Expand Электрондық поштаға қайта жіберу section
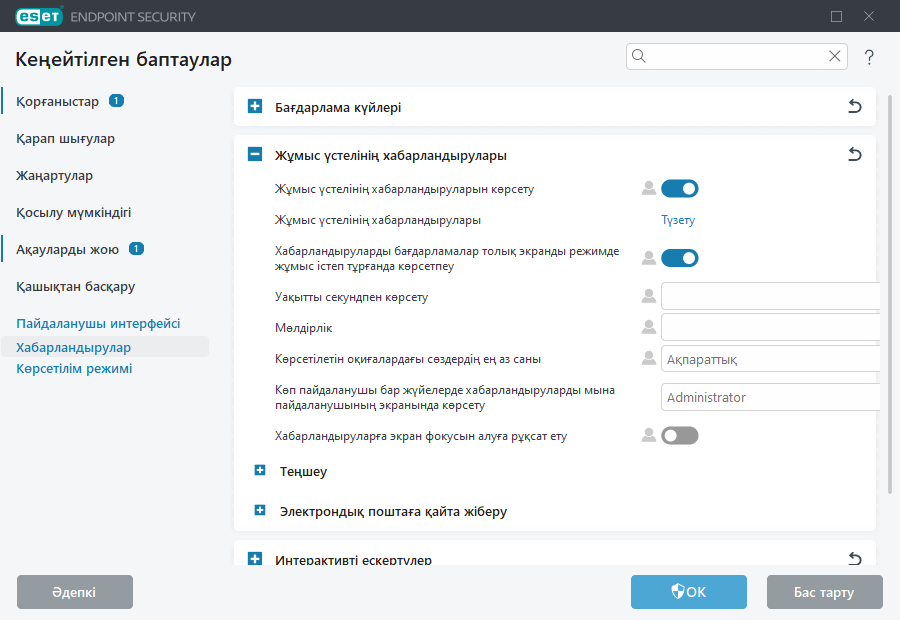900x620 pixels. [260, 511]
